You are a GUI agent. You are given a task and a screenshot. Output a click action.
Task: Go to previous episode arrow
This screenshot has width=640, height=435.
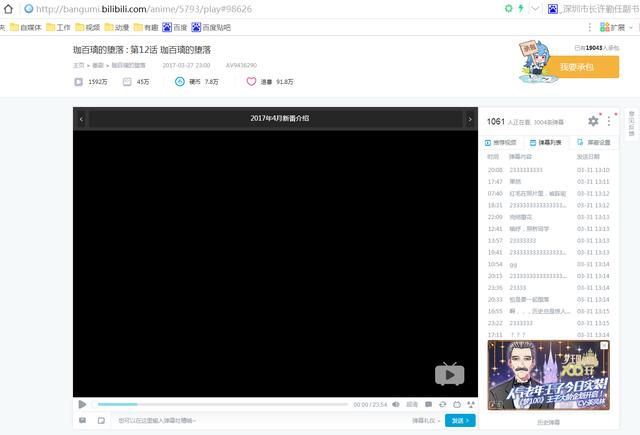[81, 119]
